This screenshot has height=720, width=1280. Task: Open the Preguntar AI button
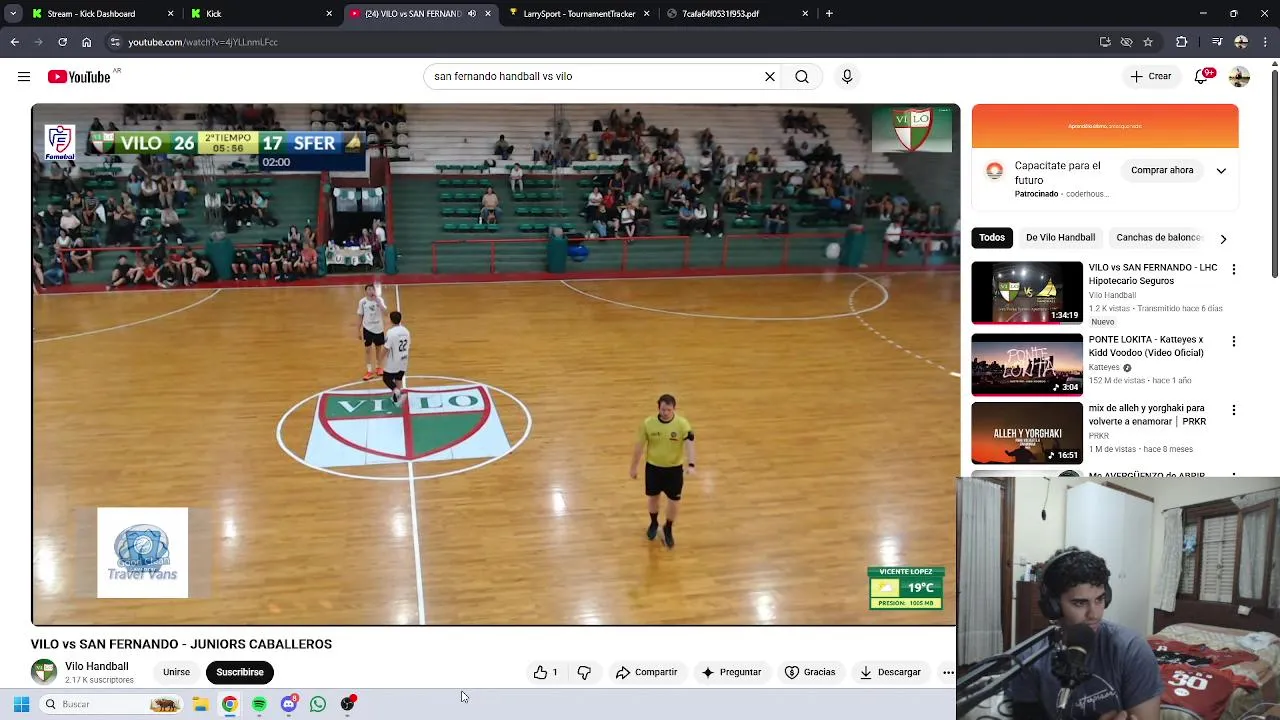coord(732,672)
